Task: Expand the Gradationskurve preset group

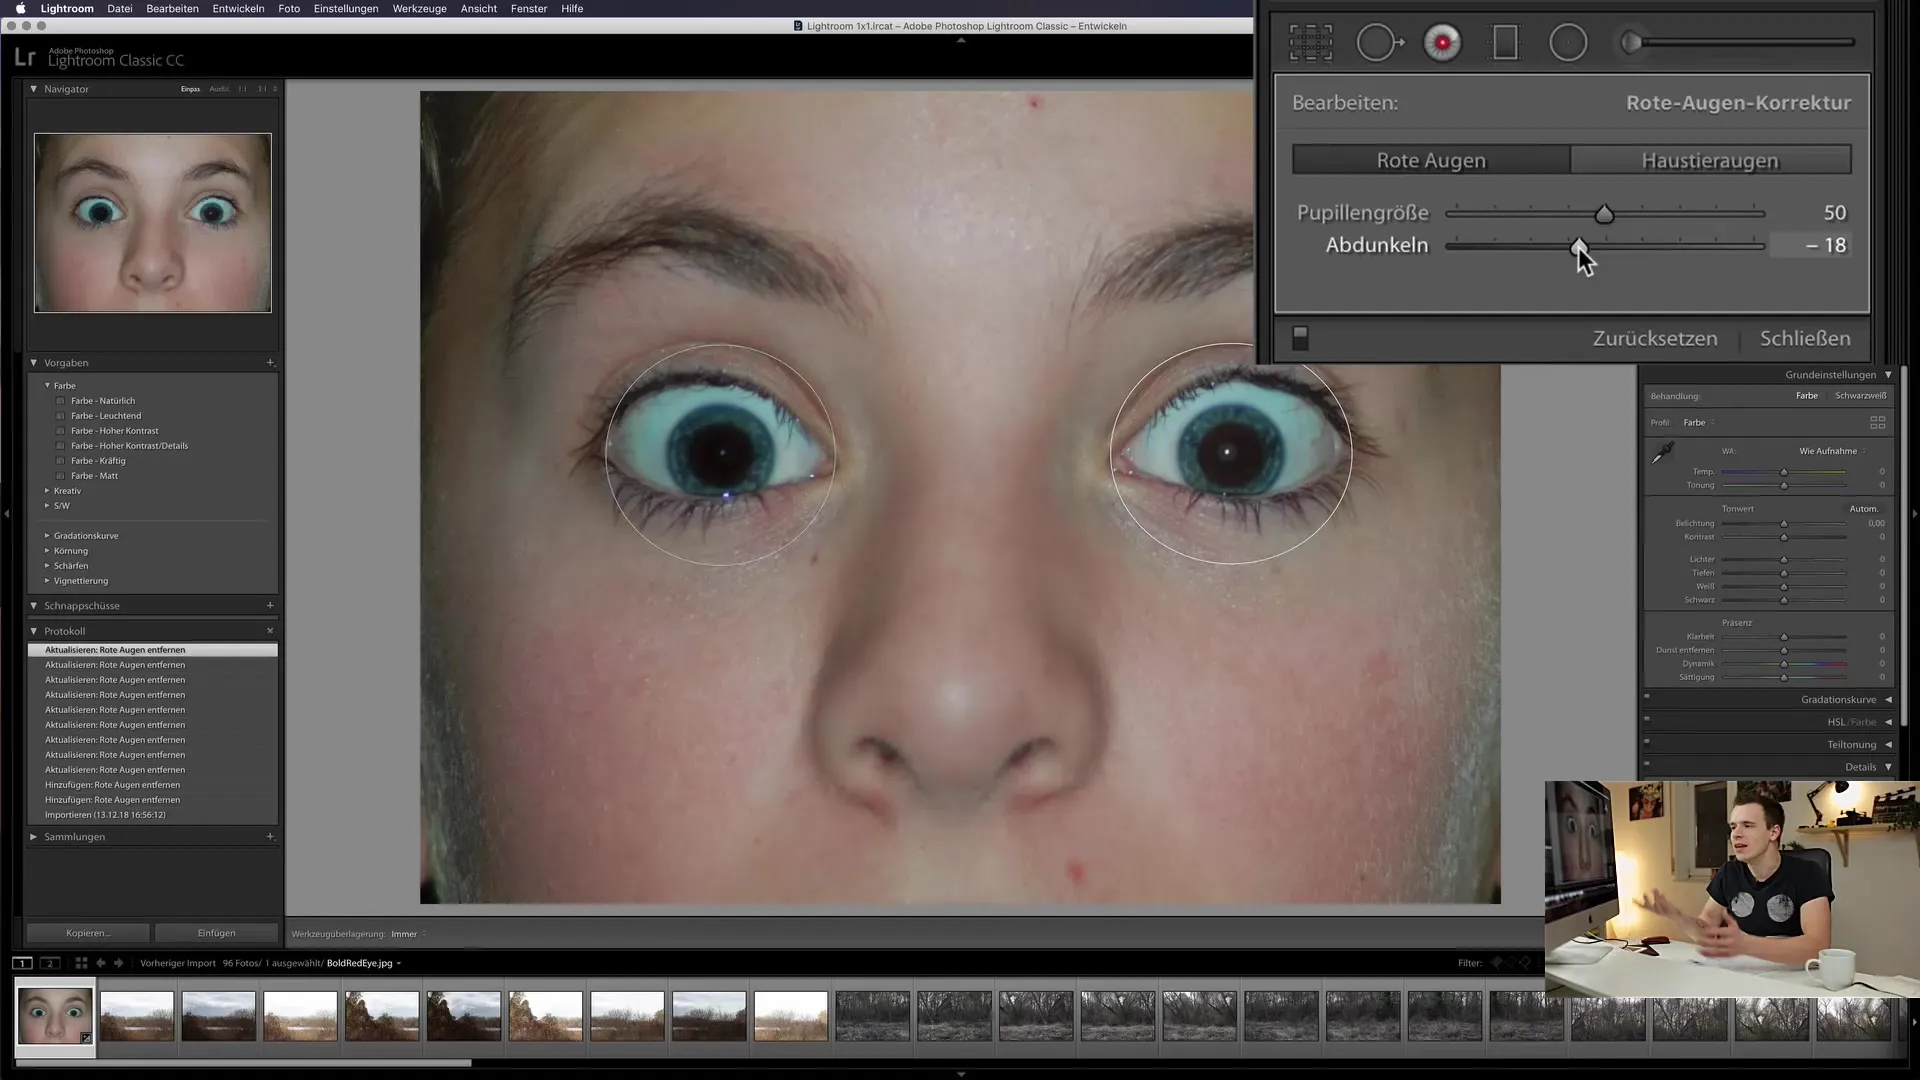Action: [47, 536]
